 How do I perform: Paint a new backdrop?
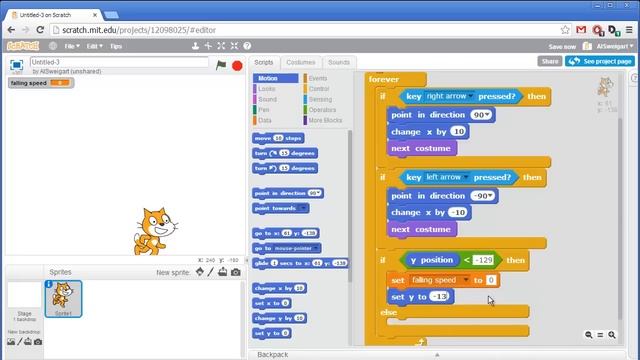click(x=19, y=342)
